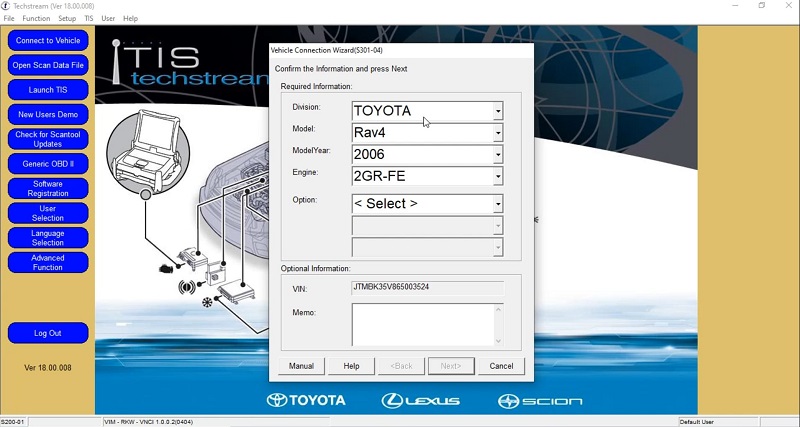Click the Next button in wizard

(x=451, y=366)
